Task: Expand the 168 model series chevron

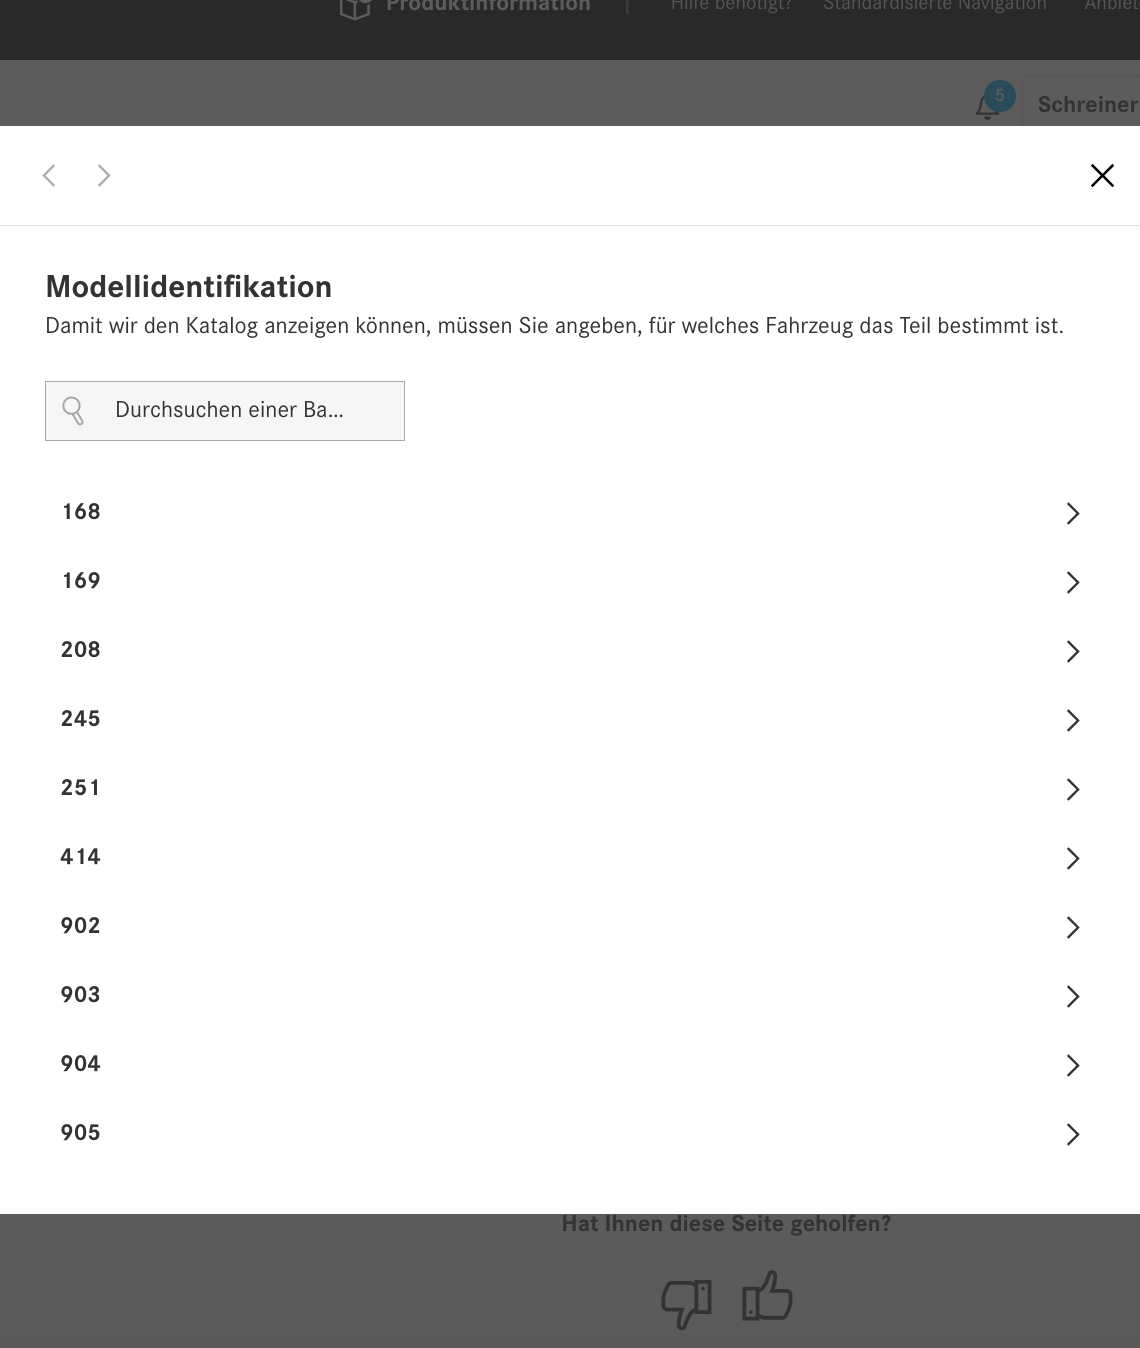Action: pos(1072,513)
